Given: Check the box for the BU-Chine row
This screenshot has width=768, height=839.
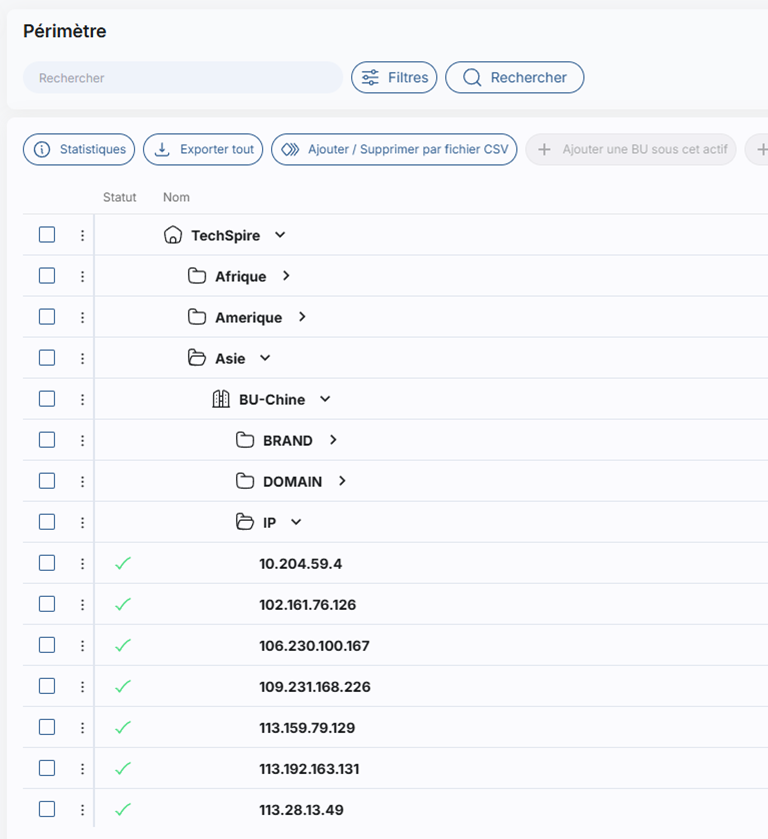Looking at the screenshot, I should [47, 399].
